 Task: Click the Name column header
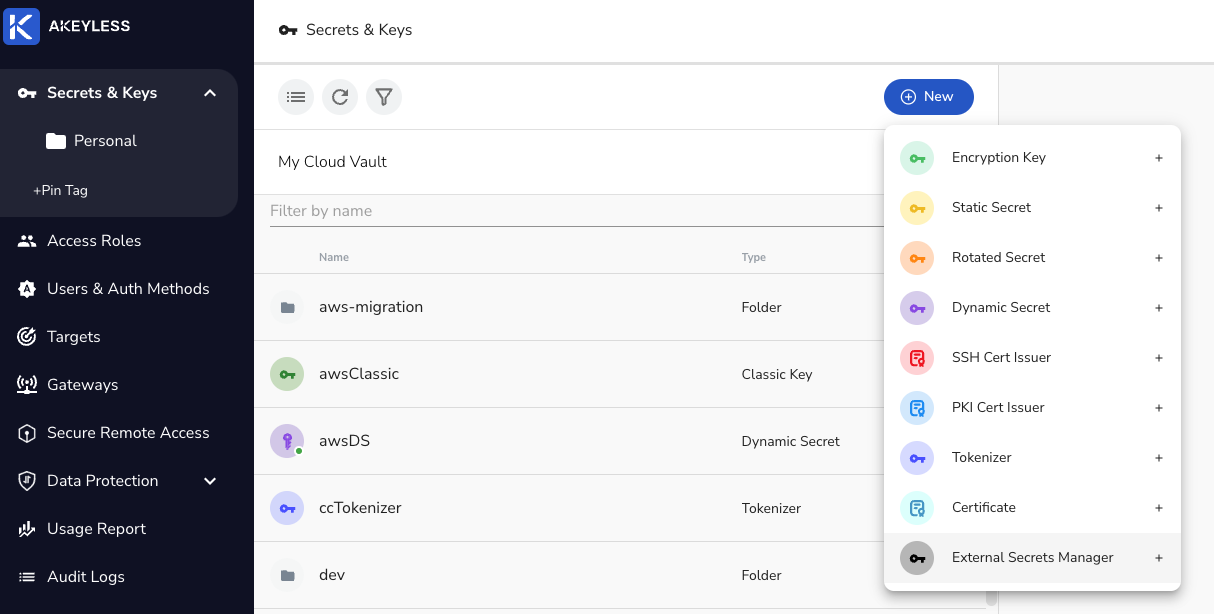pos(334,257)
